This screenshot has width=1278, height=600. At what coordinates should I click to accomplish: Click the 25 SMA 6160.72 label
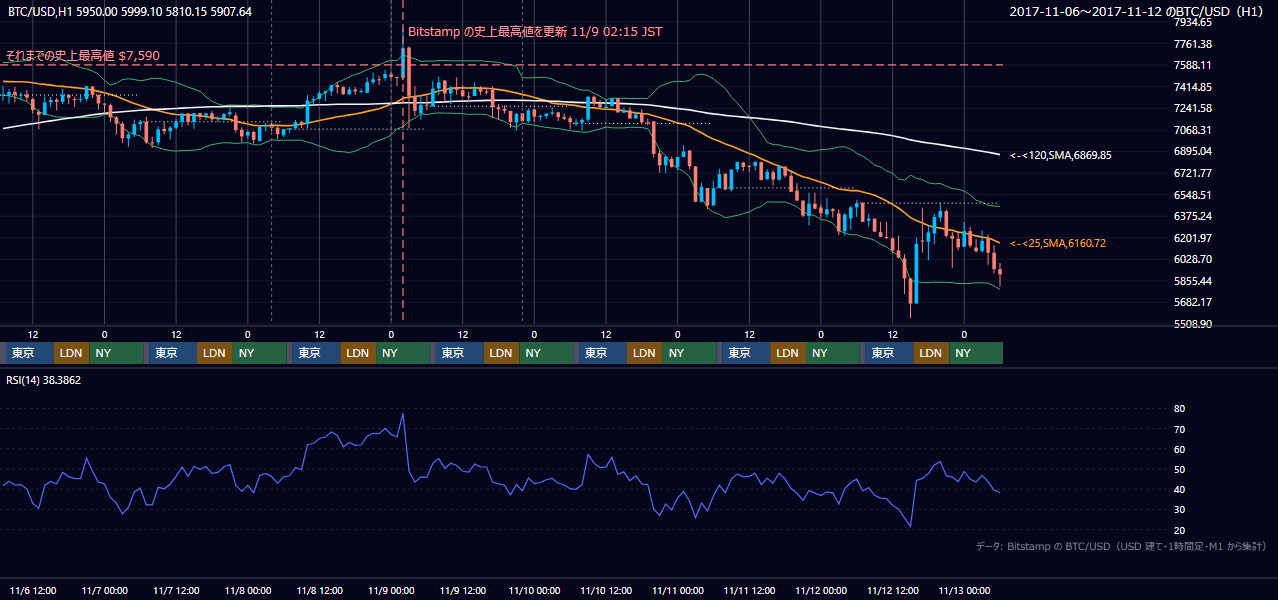tap(1058, 243)
